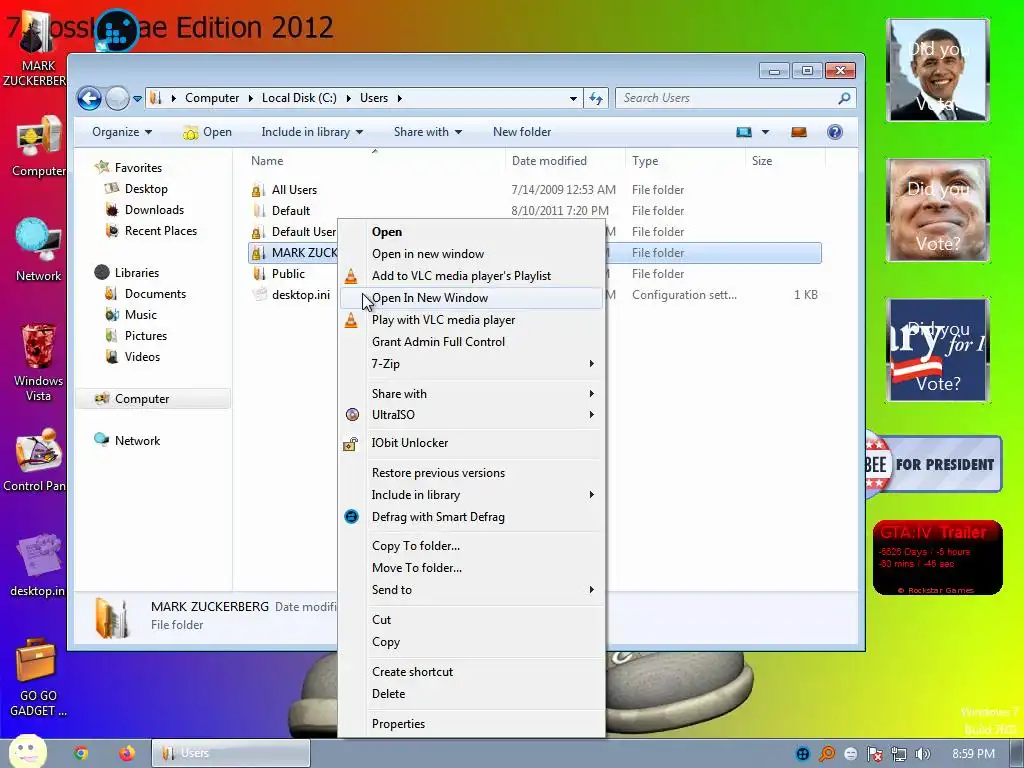Viewport: 1024px width, 768px height.
Task: Click the Control Panel desktop icon
Action: [x=36, y=460]
